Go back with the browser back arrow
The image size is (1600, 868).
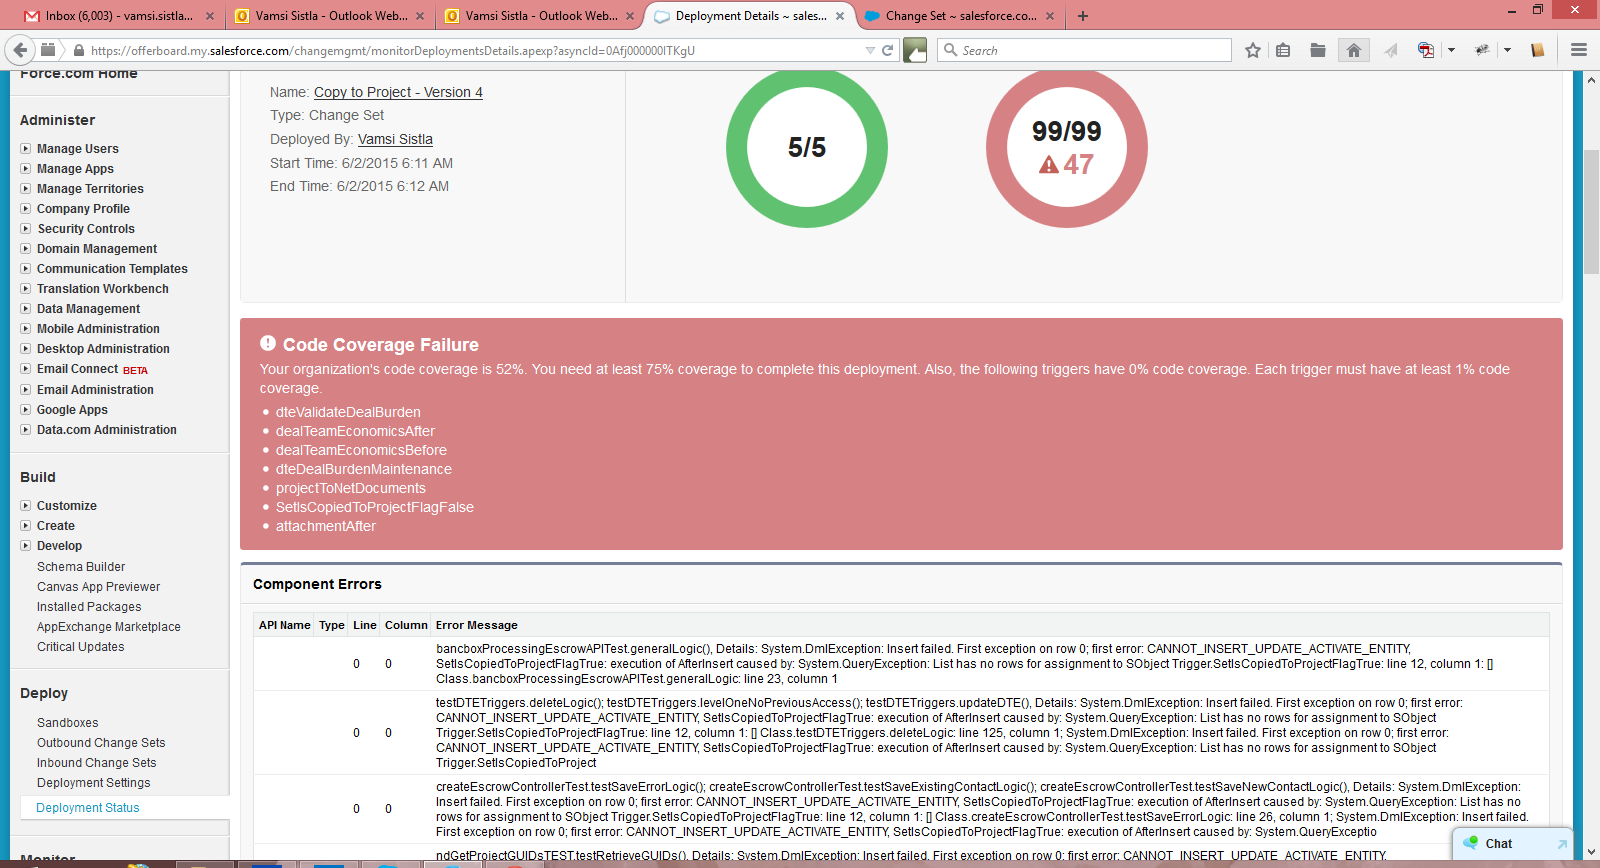(20, 50)
